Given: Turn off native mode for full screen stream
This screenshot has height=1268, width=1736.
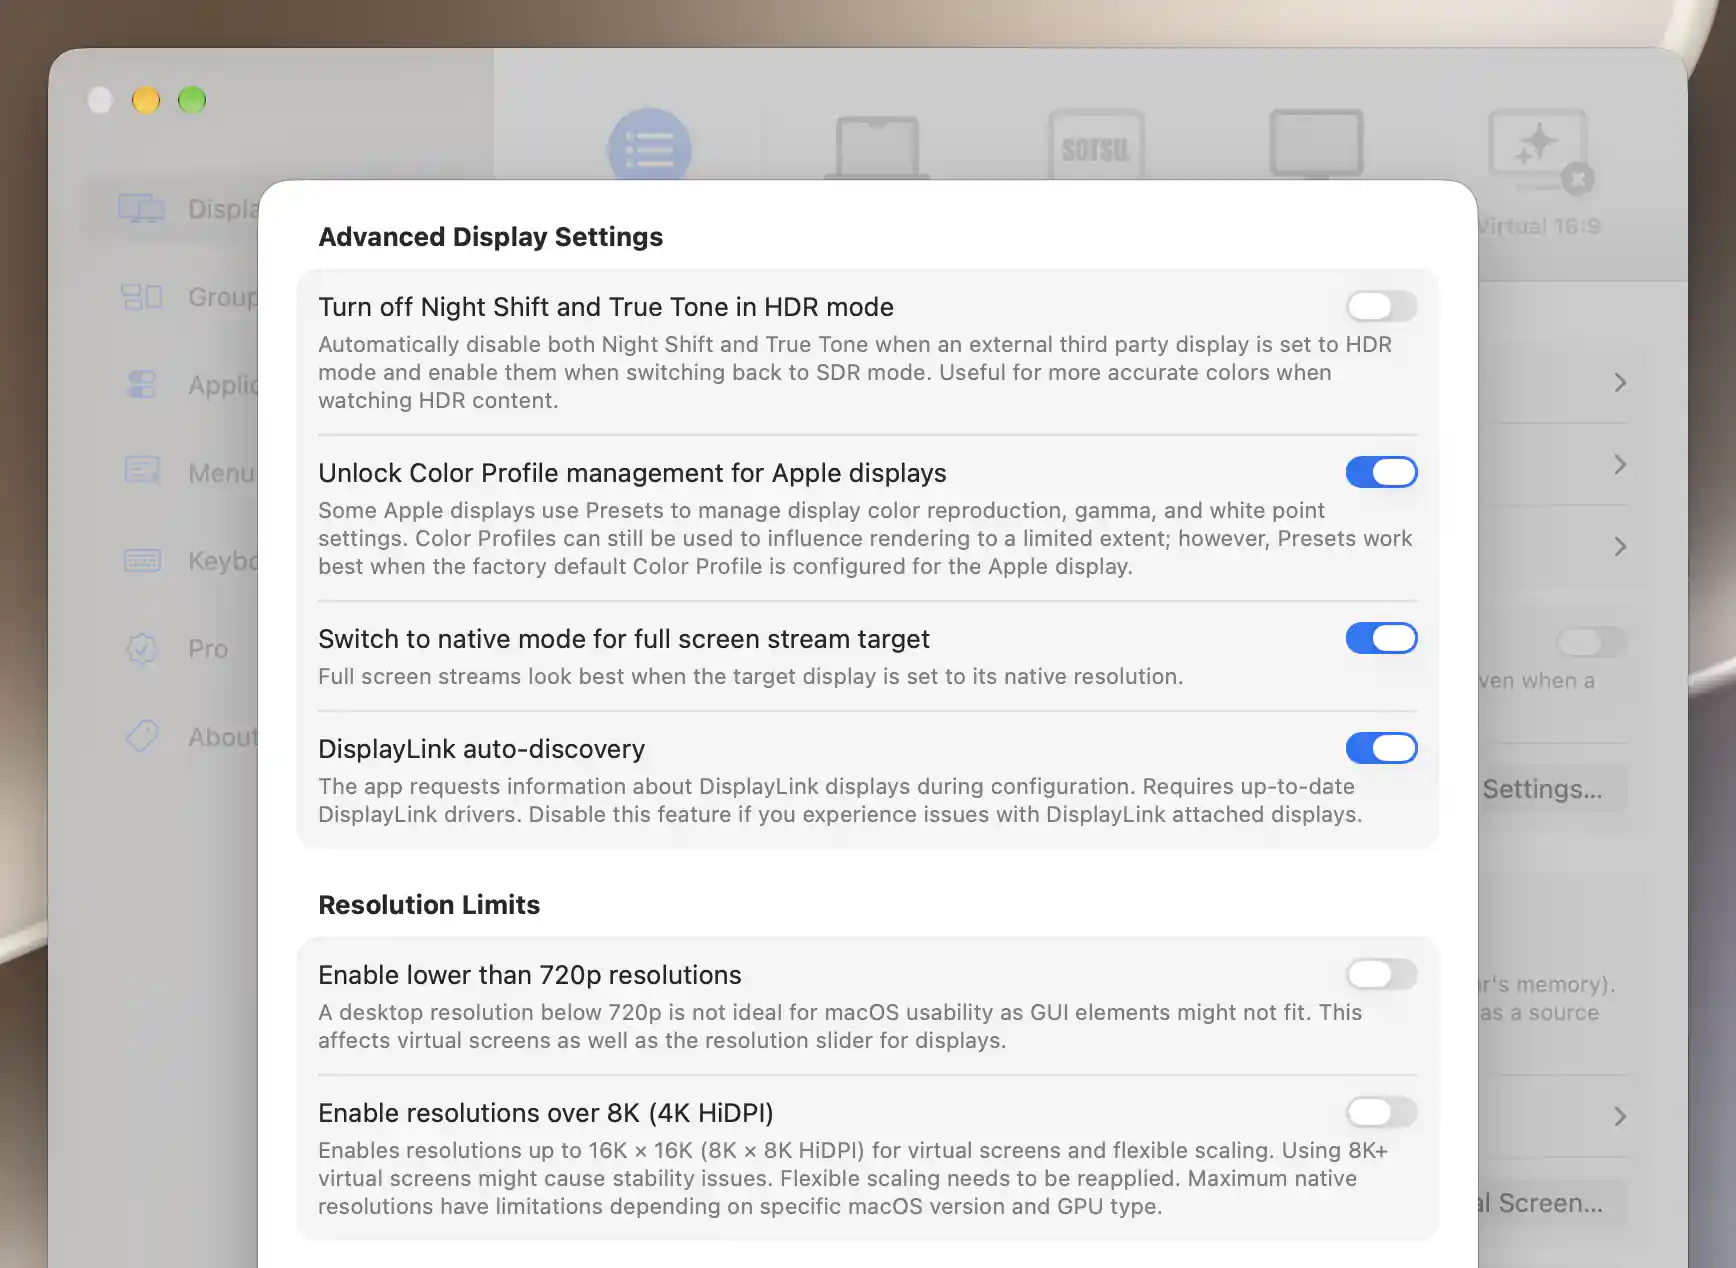Looking at the screenshot, I should click(x=1381, y=638).
